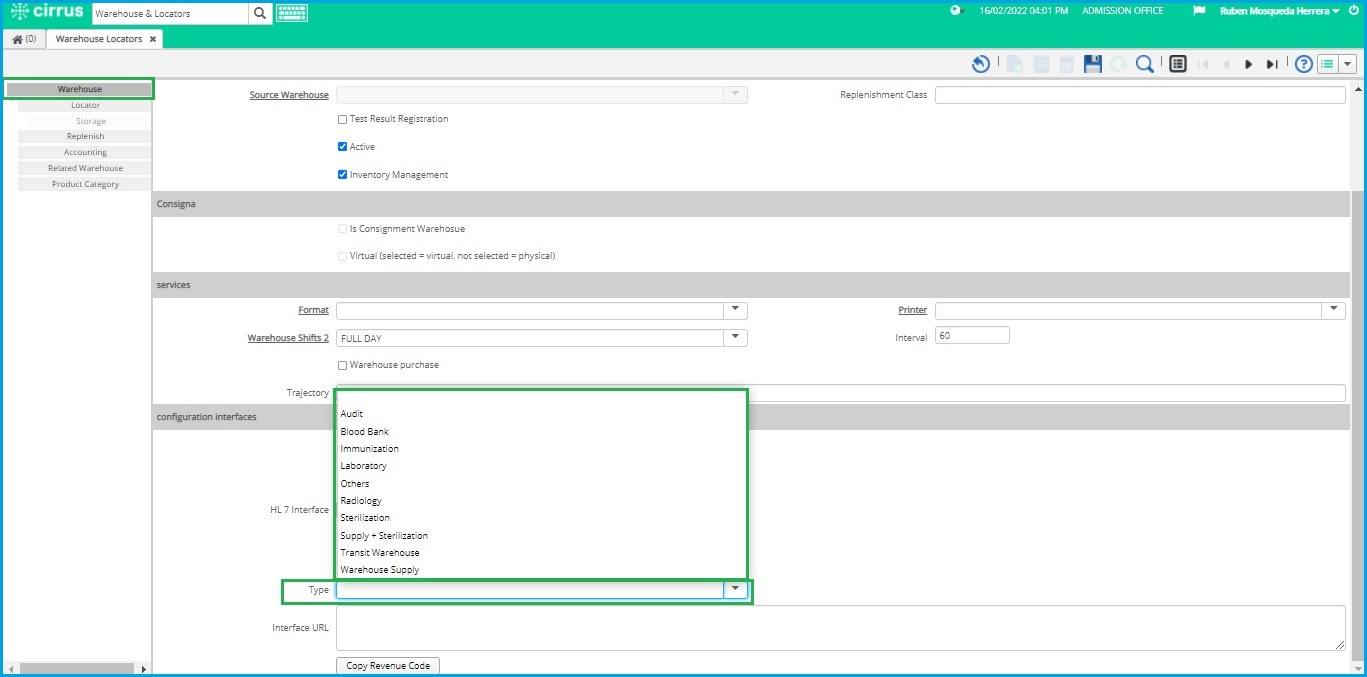Switch to the Accounting tab

[84, 151]
